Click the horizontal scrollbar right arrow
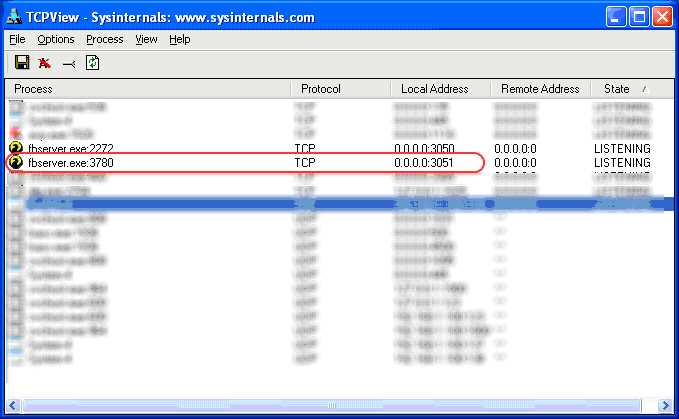679x419 pixels. (x=665, y=406)
